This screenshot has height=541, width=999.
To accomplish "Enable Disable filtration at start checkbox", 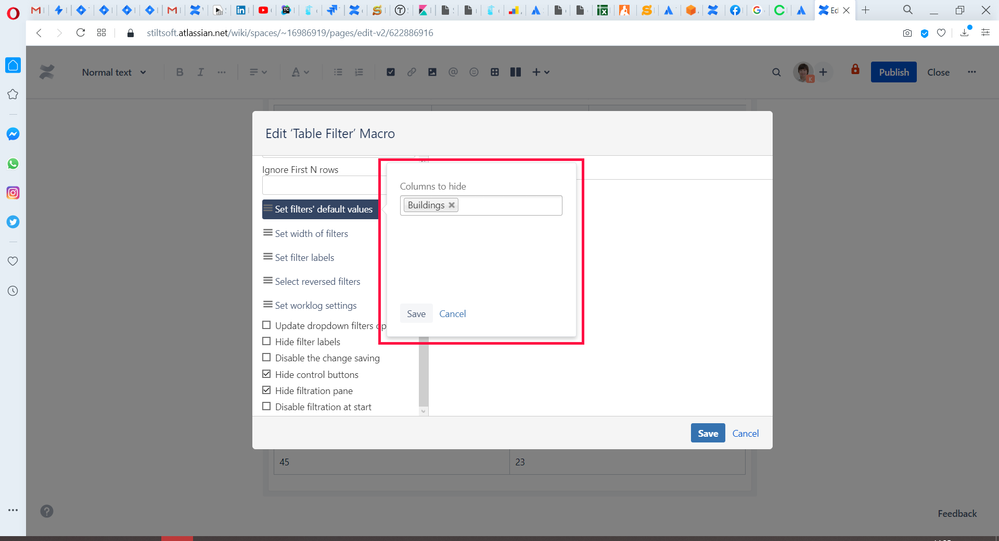I will (266, 407).
